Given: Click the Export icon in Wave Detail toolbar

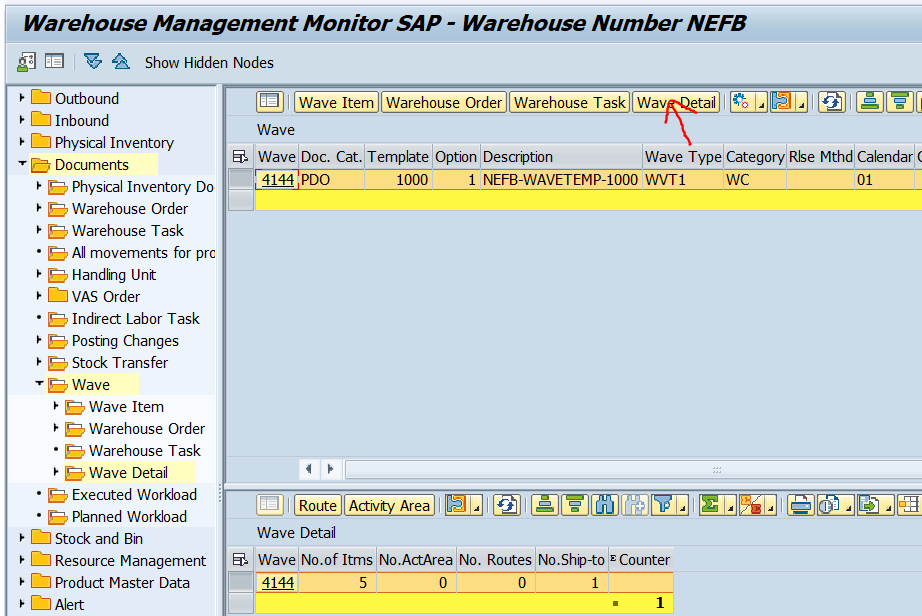Looking at the screenshot, I should pyautogui.click(x=869, y=505).
